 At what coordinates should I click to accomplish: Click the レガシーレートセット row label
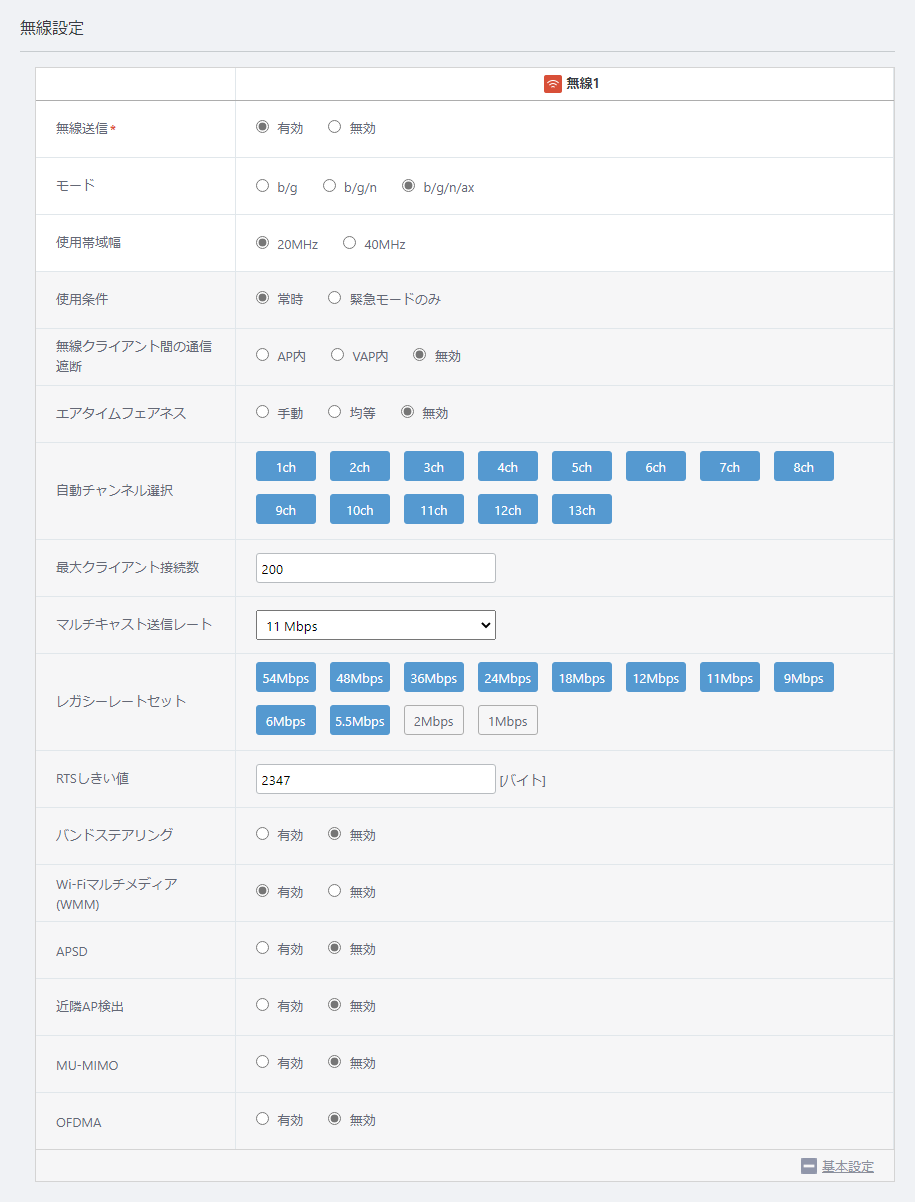click(121, 701)
